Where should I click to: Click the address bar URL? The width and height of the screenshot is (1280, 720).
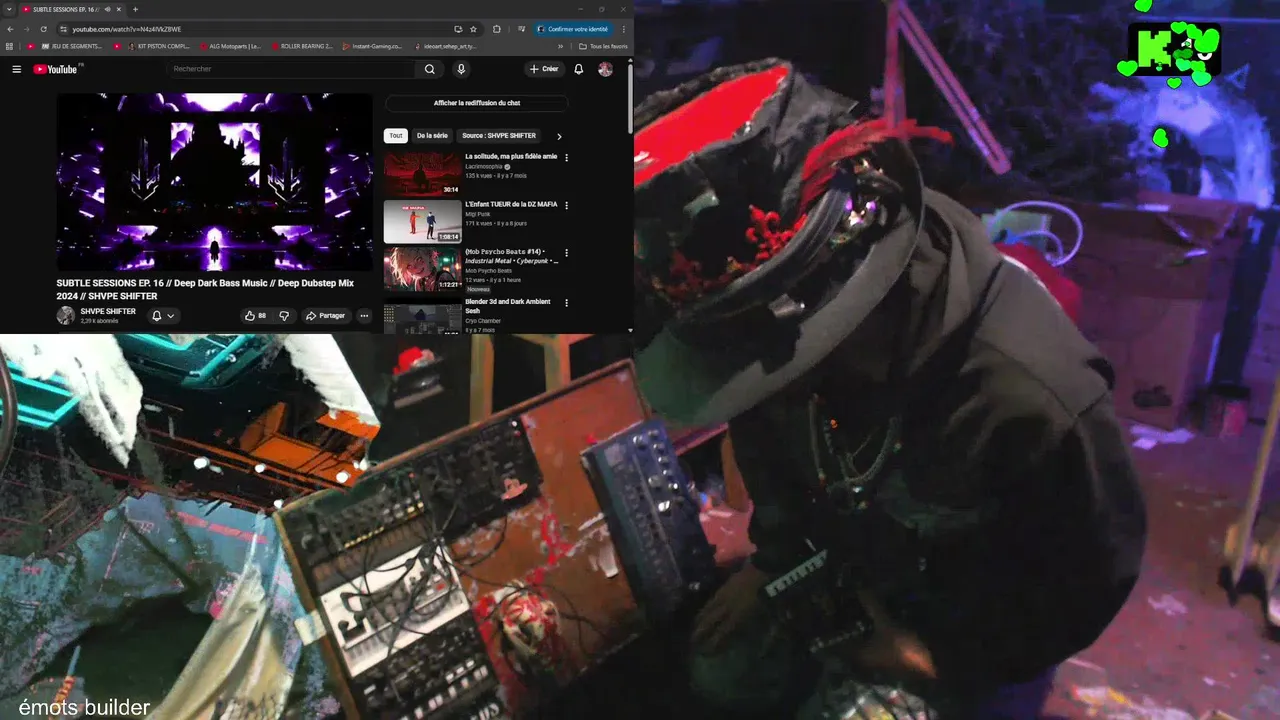click(127, 29)
